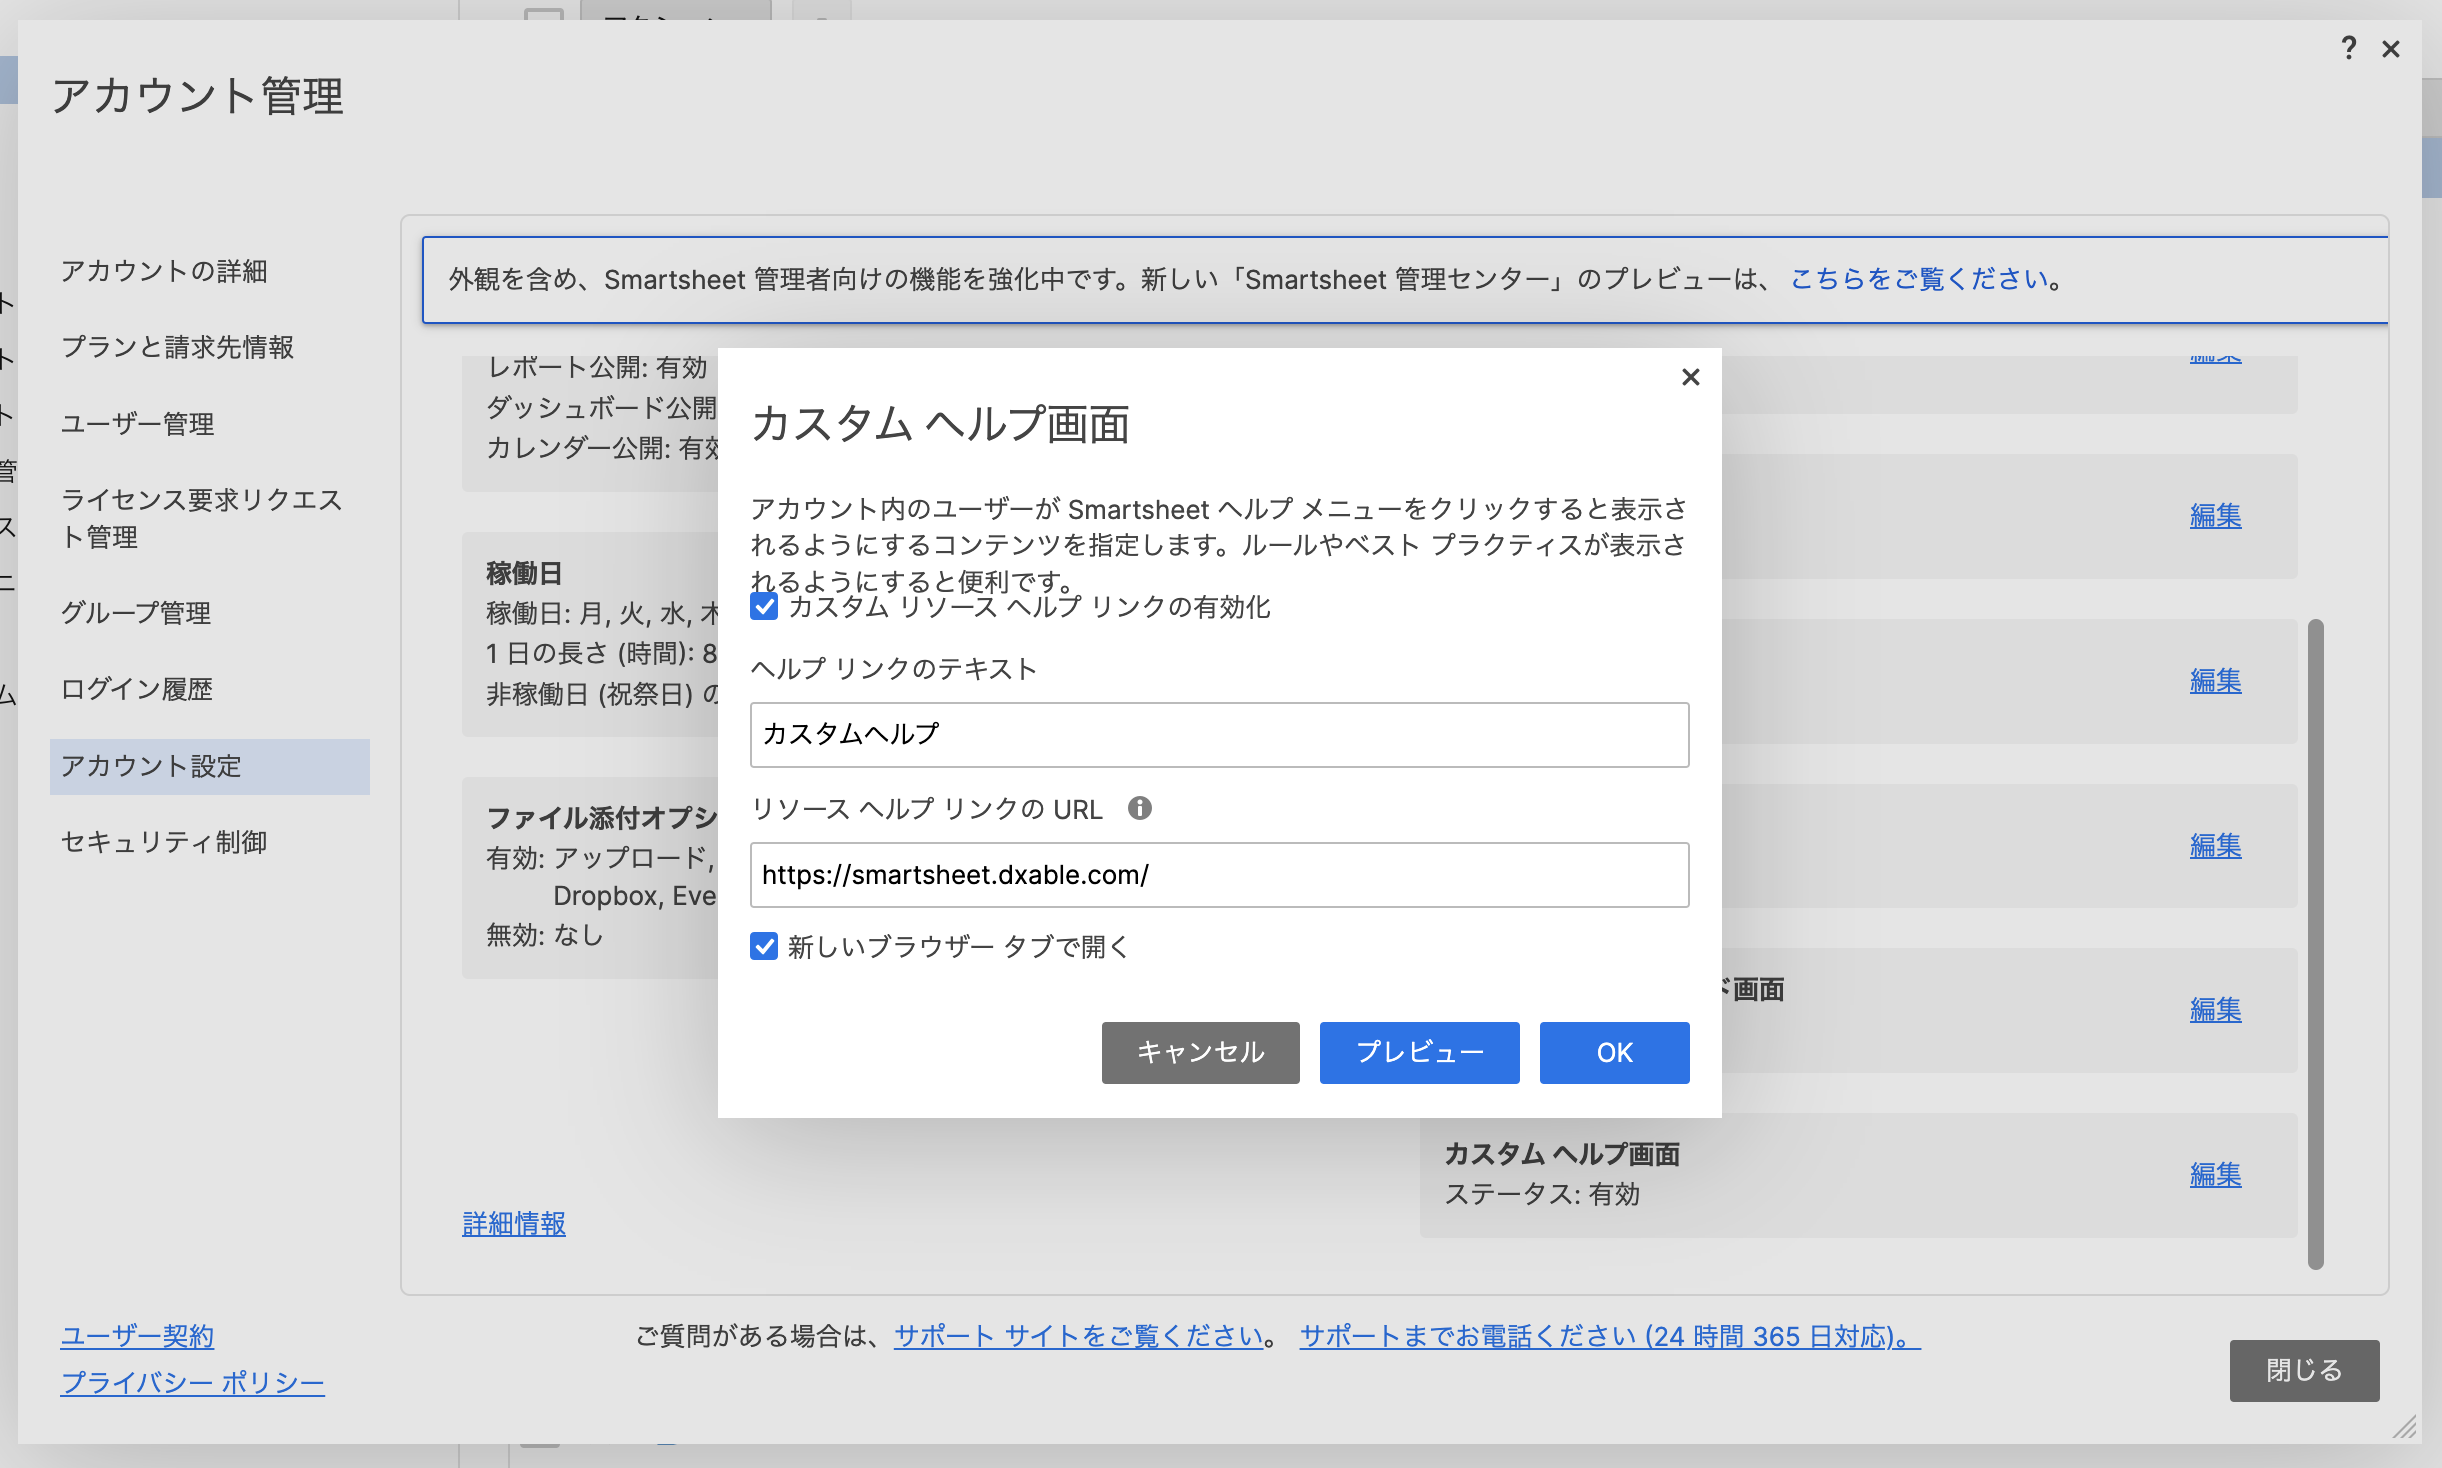Open プライバシー ポリシー link
This screenshot has height=1468, width=2442.
(x=192, y=1382)
